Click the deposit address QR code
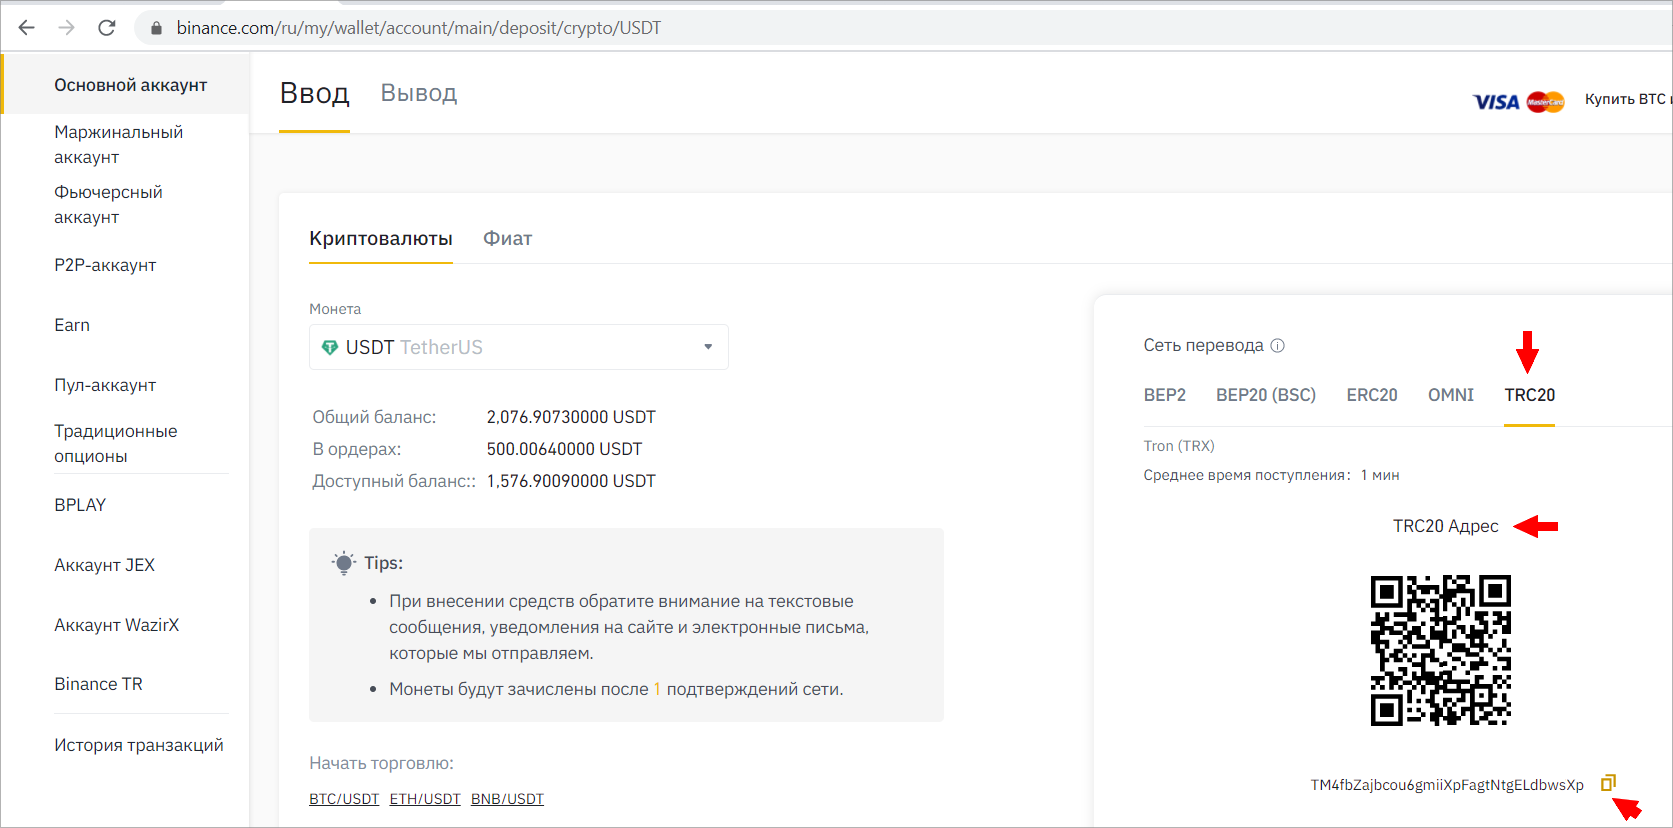Image resolution: width=1673 pixels, height=828 pixels. 1440,650
